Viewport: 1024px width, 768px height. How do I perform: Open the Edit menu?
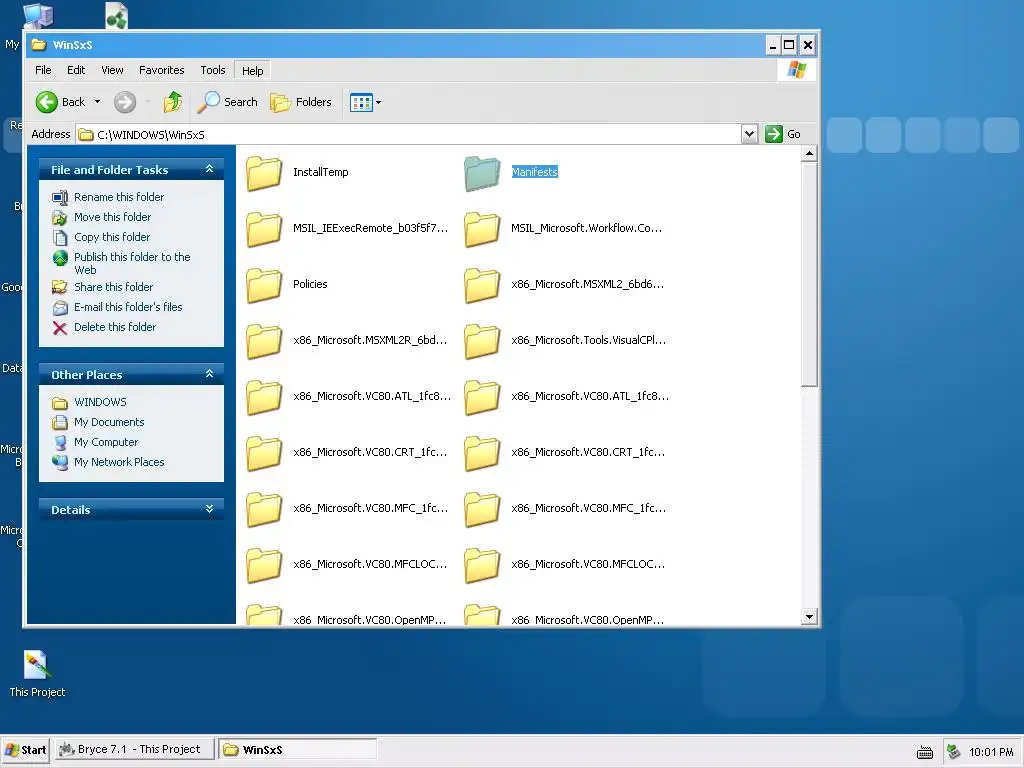pyautogui.click(x=76, y=70)
